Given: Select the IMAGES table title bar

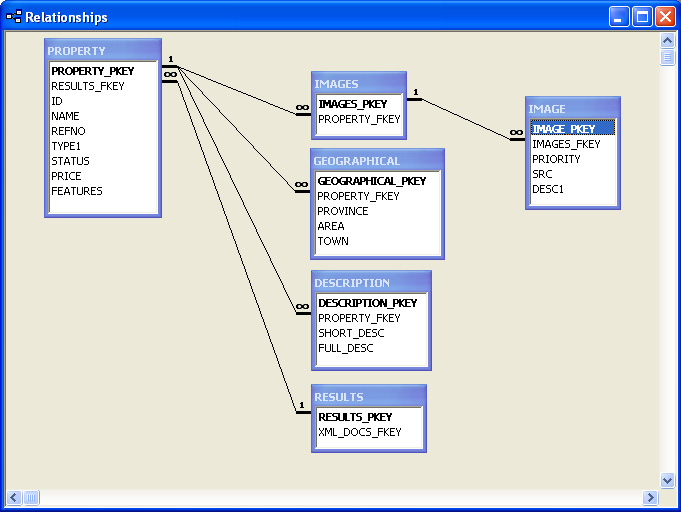Looking at the screenshot, I should tap(359, 83).
